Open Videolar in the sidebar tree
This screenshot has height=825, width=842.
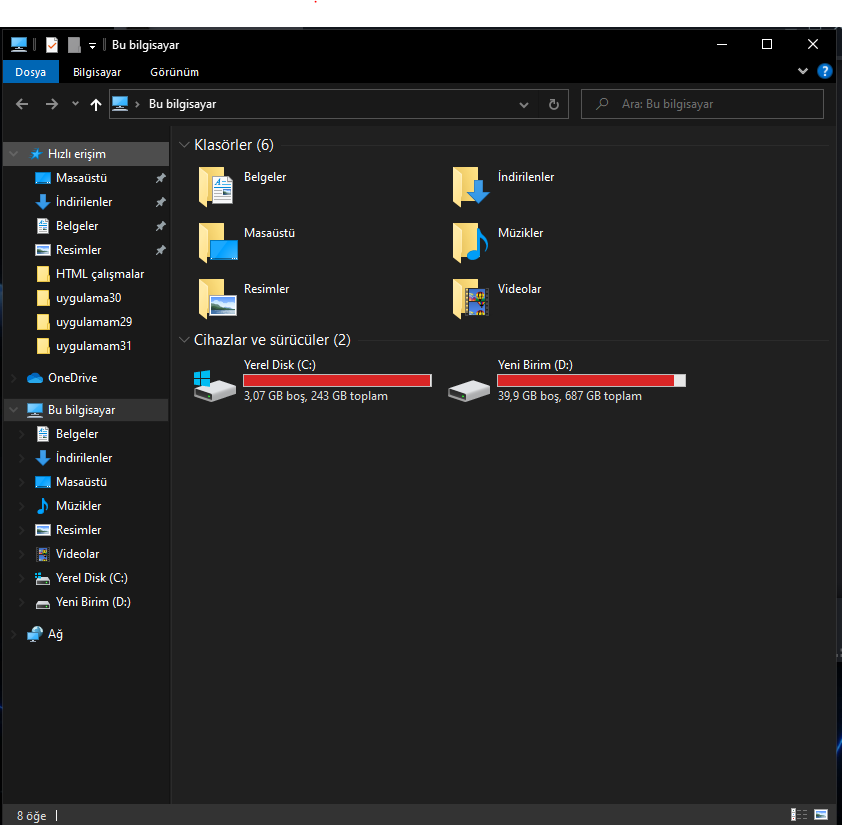77,554
